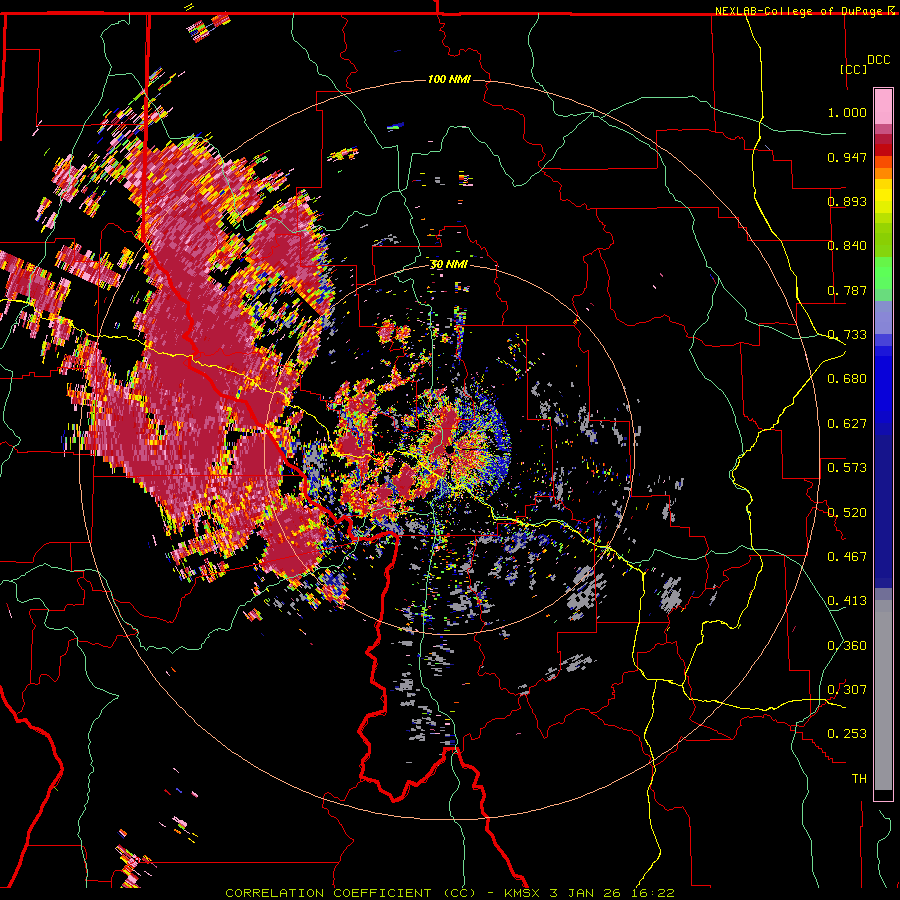Click the [CC] legend label
900x900 pixels.
point(854,69)
